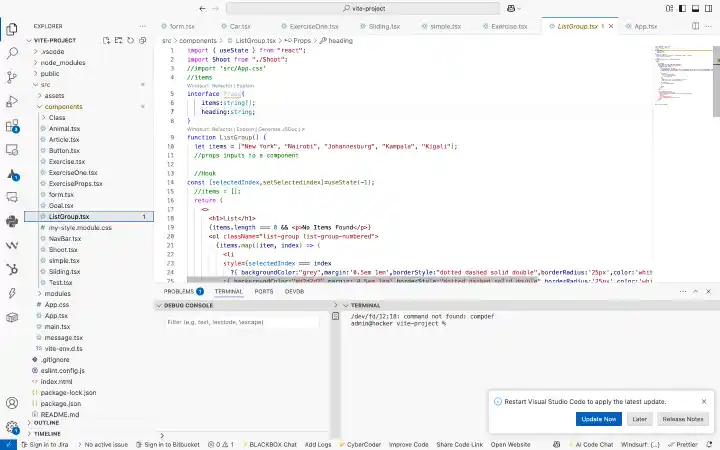The image size is (720, 450).
Task: Open the Manage gear icon
Action: (x=12, y=425)
